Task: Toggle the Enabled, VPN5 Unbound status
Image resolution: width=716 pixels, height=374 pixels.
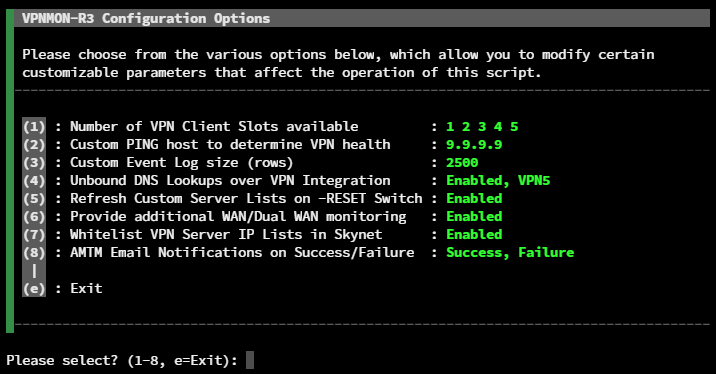Action: coord(498,181)
